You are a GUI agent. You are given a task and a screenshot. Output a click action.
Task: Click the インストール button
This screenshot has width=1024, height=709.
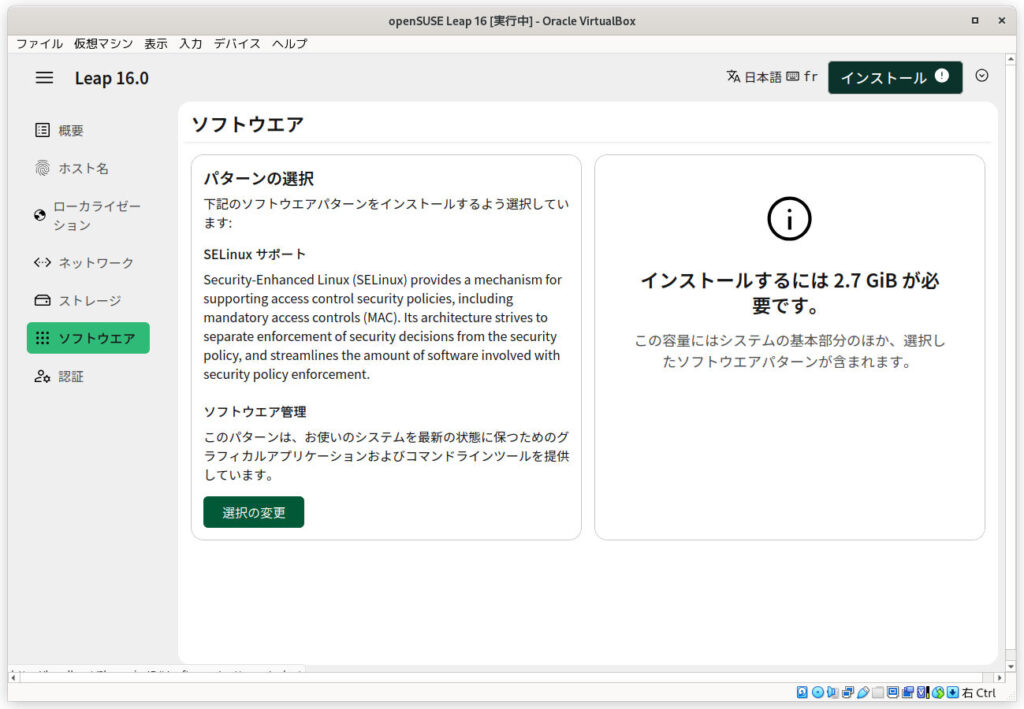coord(895,78)
